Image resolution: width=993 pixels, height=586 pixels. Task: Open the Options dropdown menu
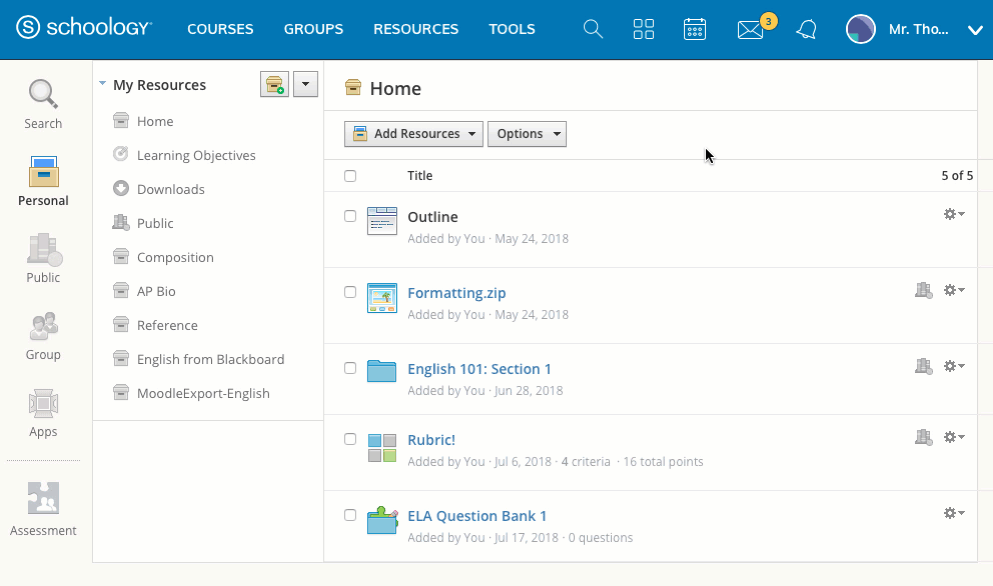526,134
